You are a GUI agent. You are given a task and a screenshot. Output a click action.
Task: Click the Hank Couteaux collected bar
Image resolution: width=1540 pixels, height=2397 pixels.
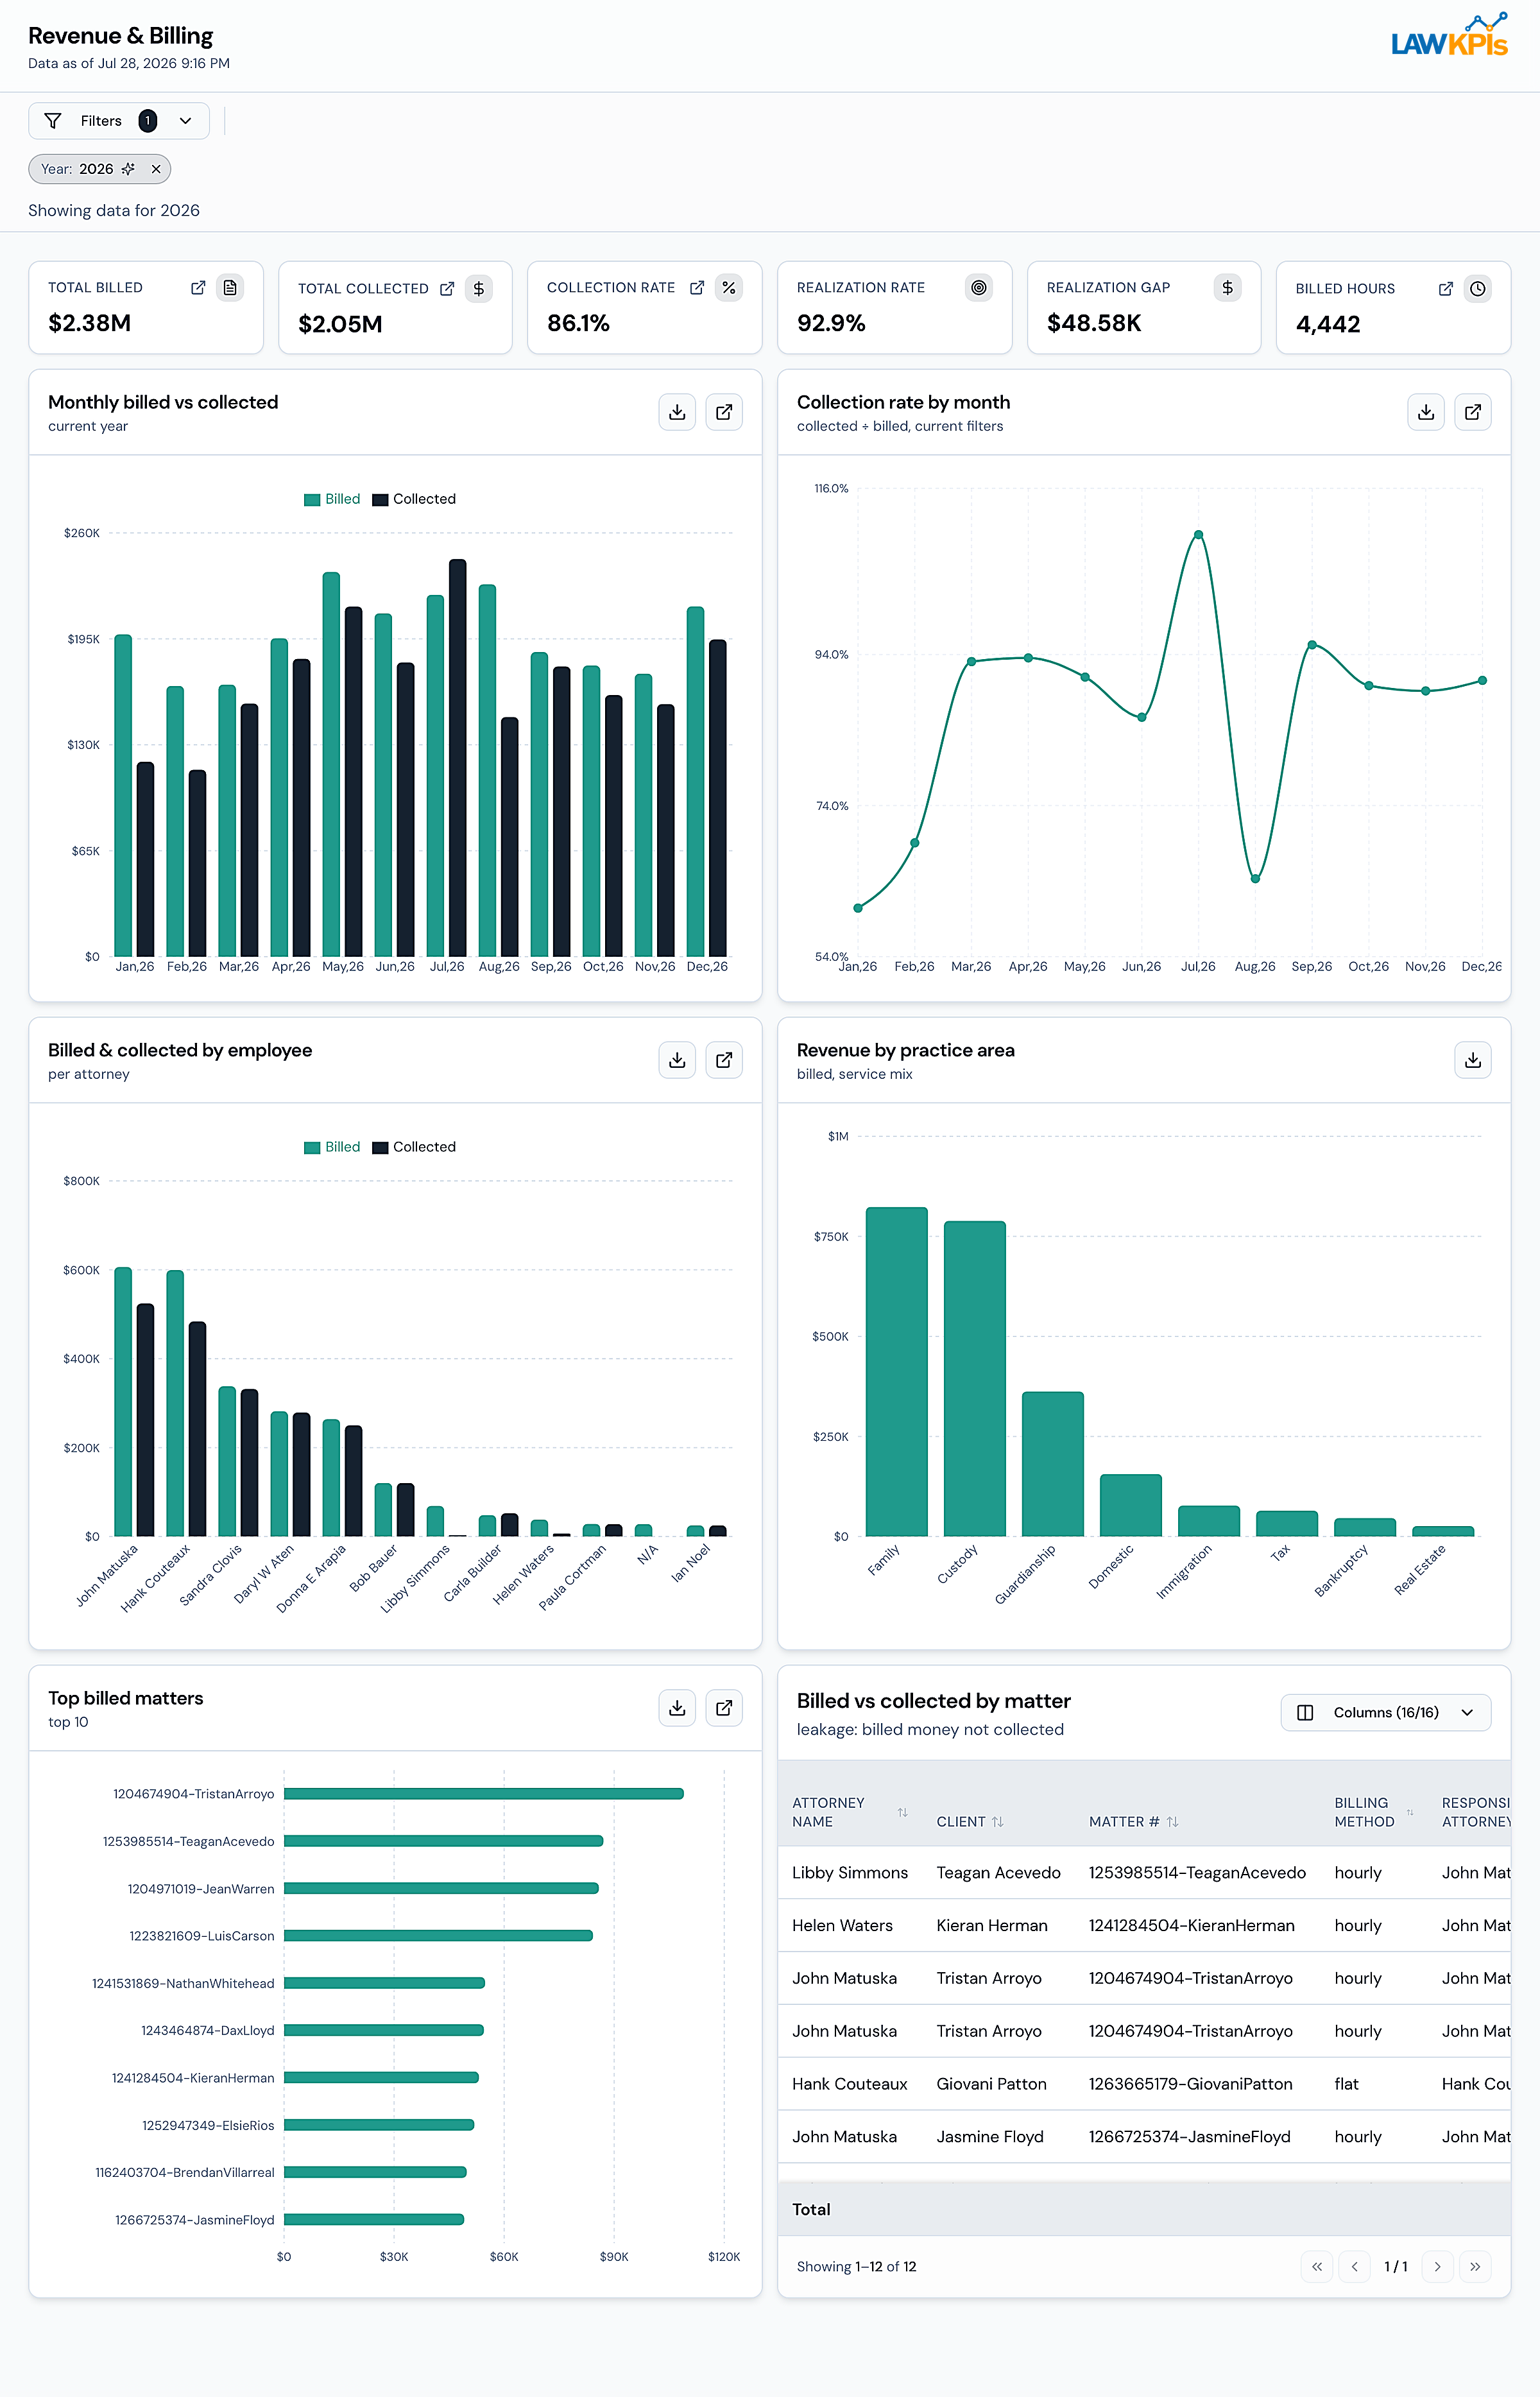coord(197,1429)
